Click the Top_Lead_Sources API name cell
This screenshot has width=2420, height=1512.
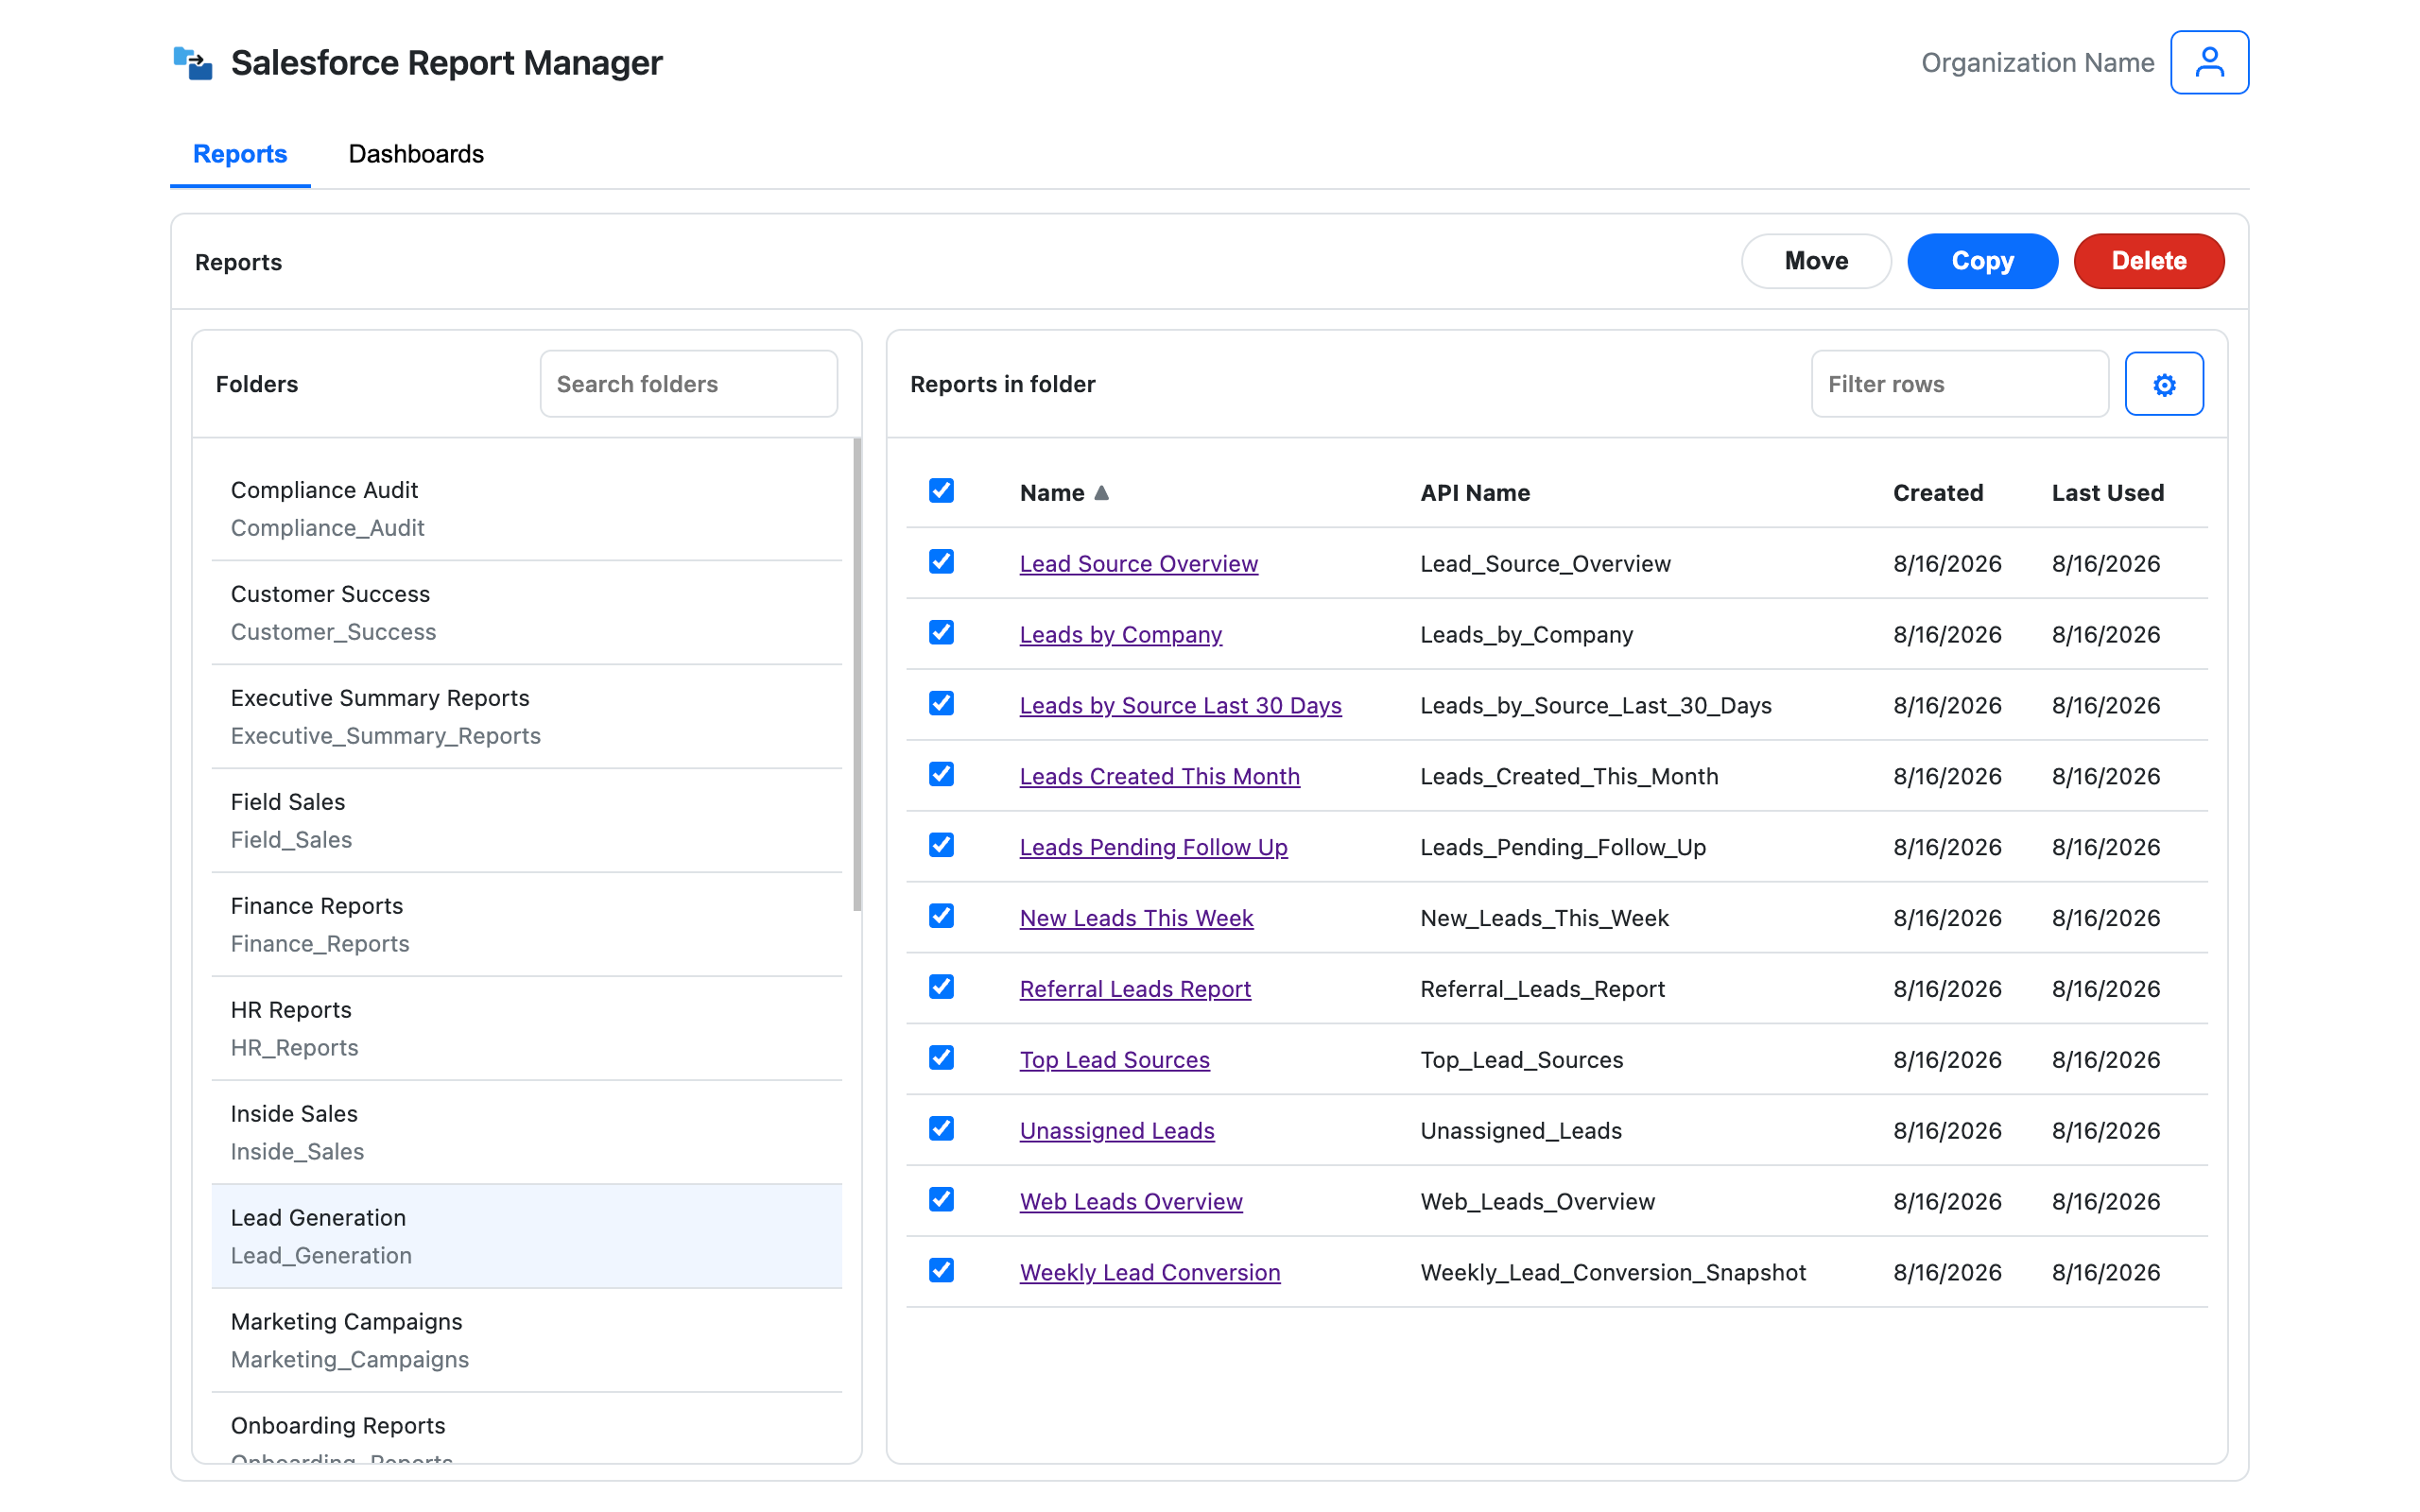click(x=1521, y=1060)
